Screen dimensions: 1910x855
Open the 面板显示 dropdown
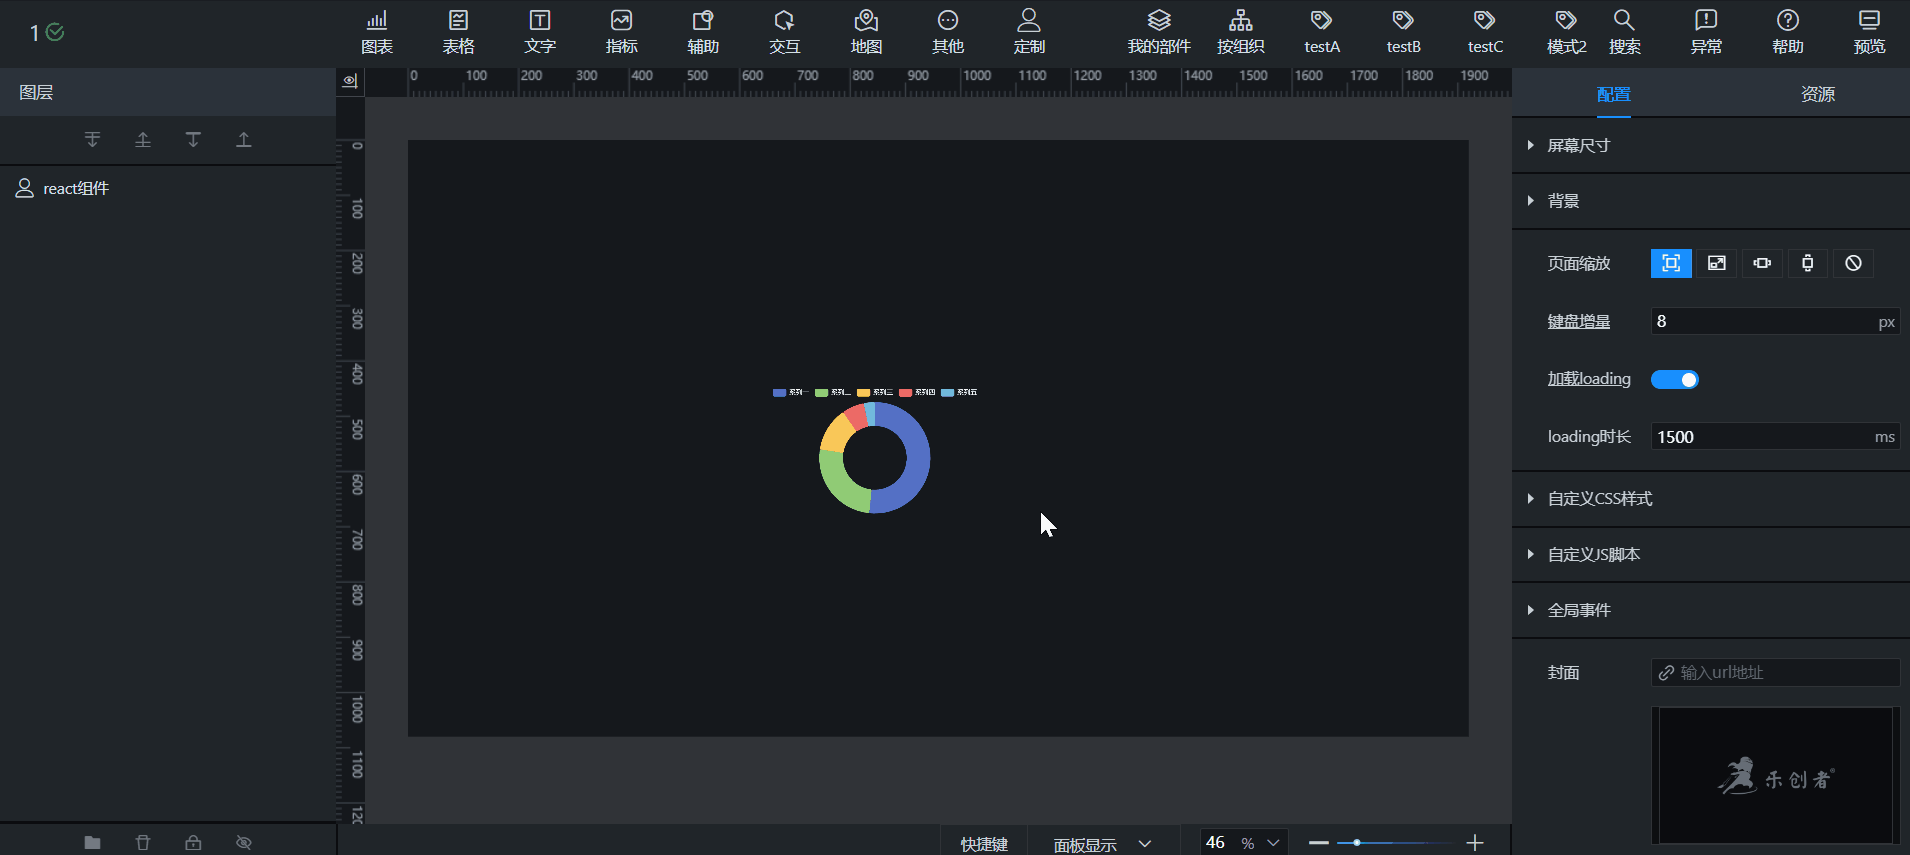tap(1102, 844)
